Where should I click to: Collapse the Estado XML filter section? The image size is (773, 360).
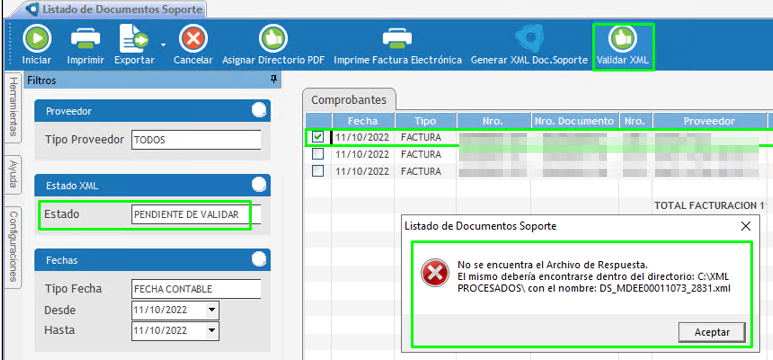point(259,185)
